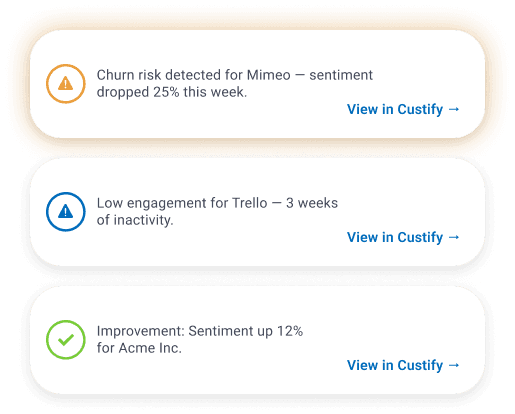Click the arrow after View in Custify on Acme alert
The height and width of the screenshot is (414, 515).
pos(454,365)
